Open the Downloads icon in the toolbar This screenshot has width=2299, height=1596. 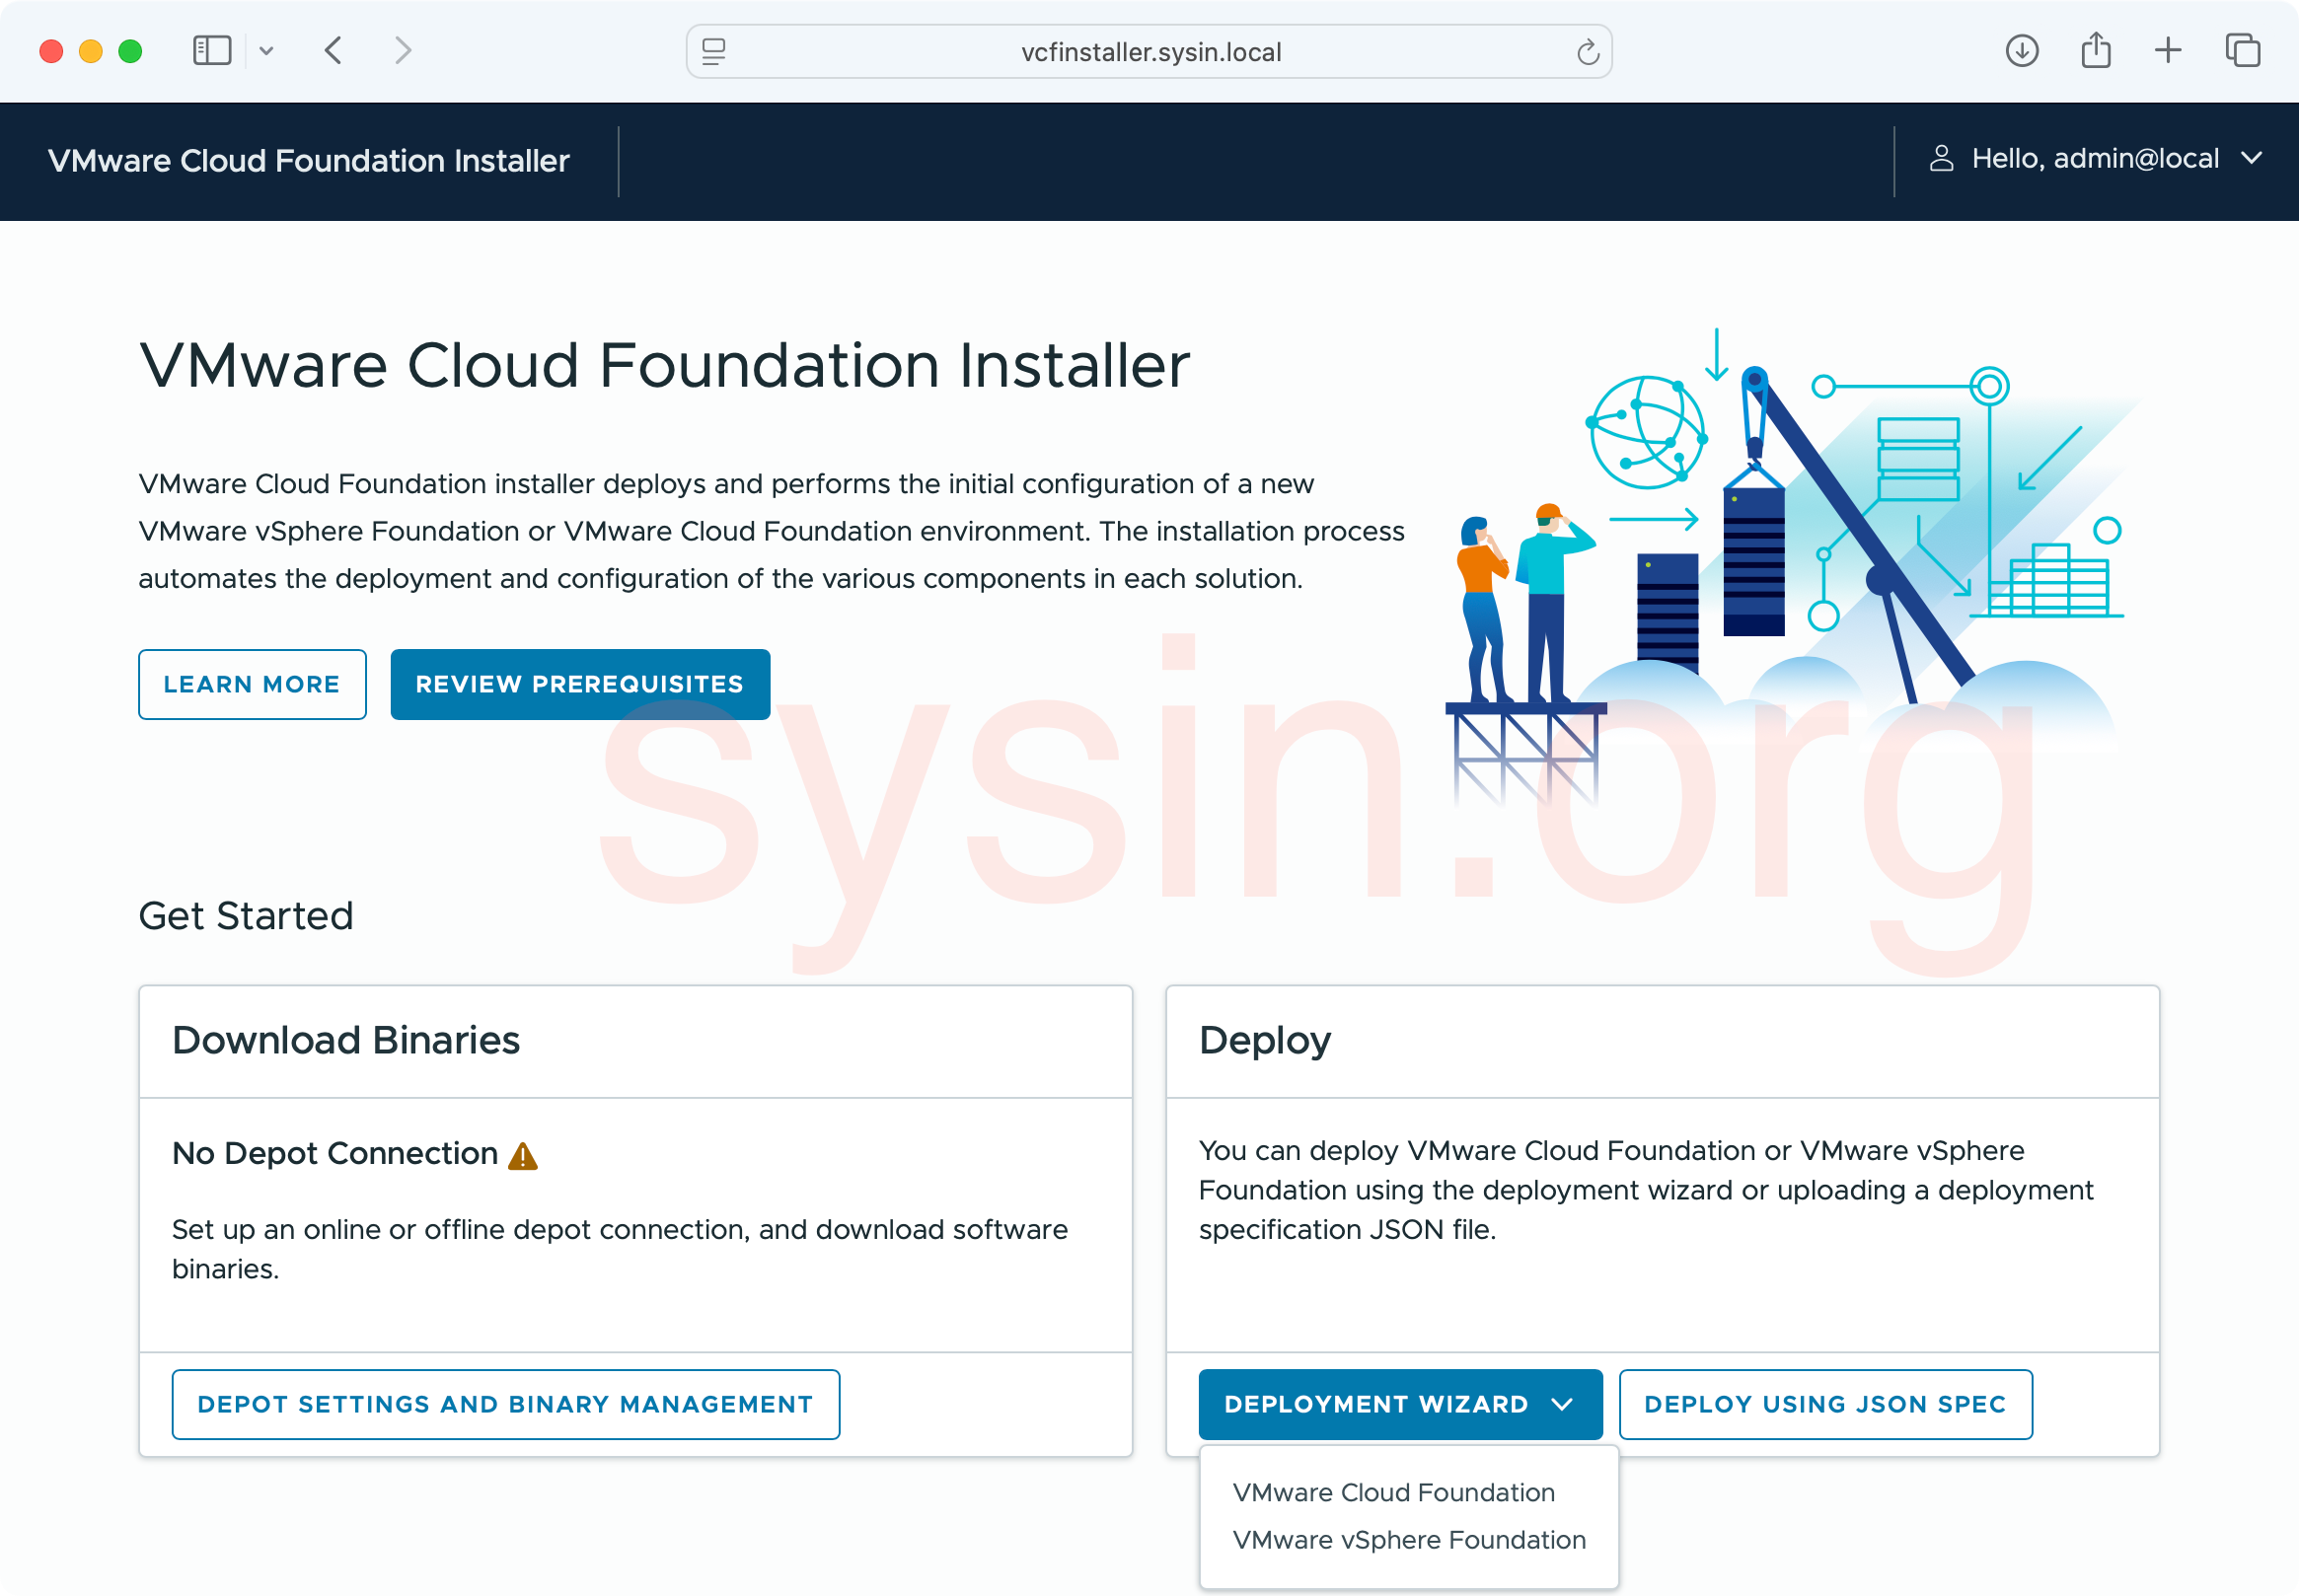[x=2022, y=50]
